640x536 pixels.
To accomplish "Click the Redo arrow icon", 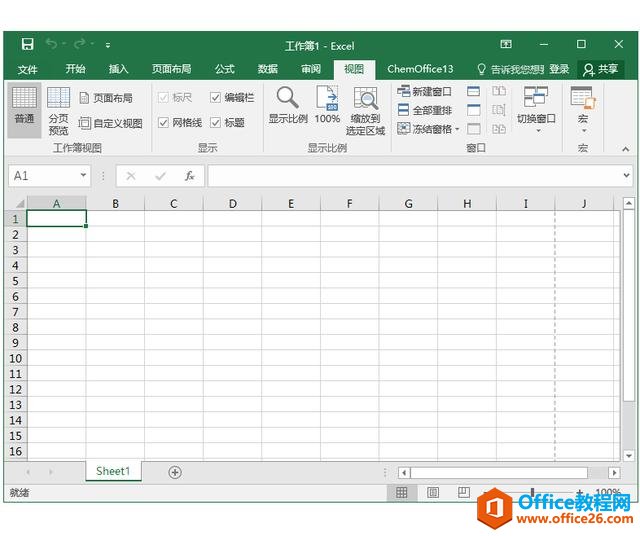I will (x=80, y=43).
